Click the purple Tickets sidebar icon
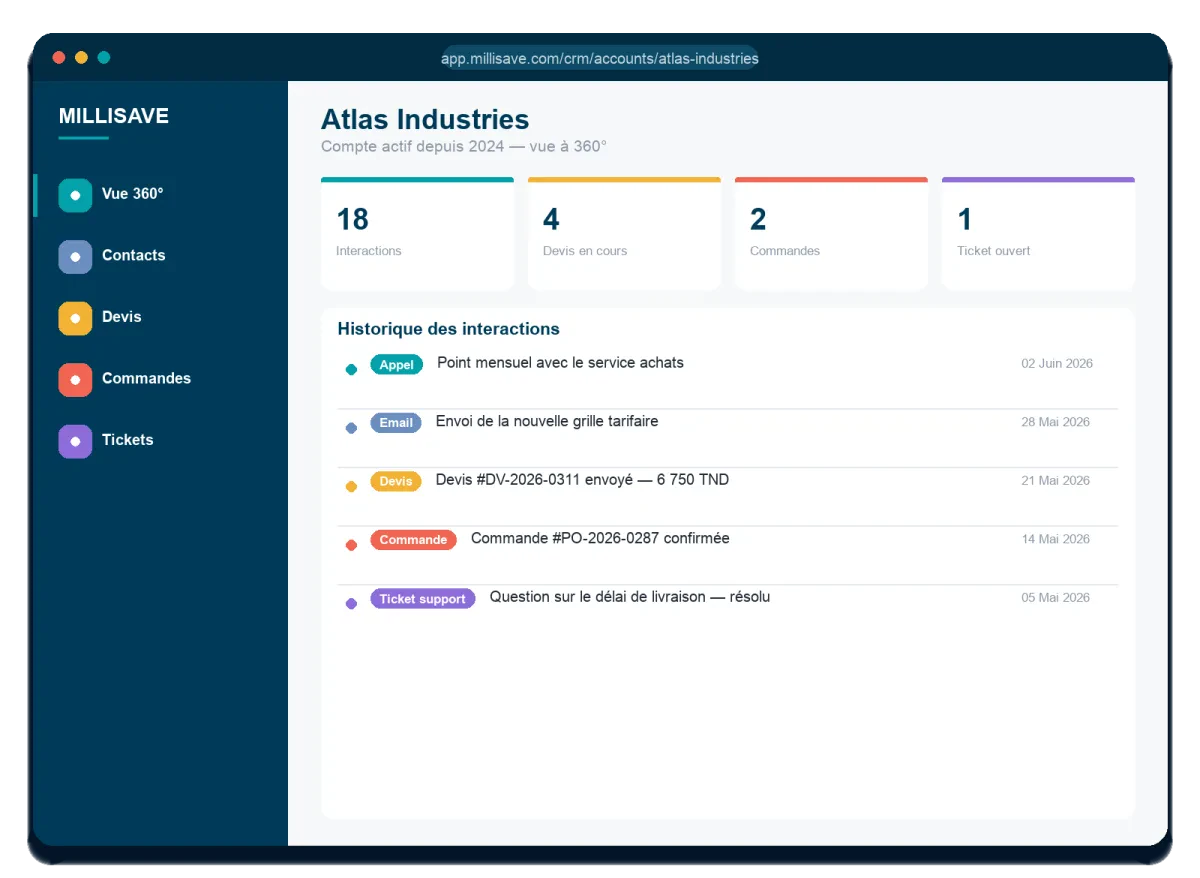 75,441
